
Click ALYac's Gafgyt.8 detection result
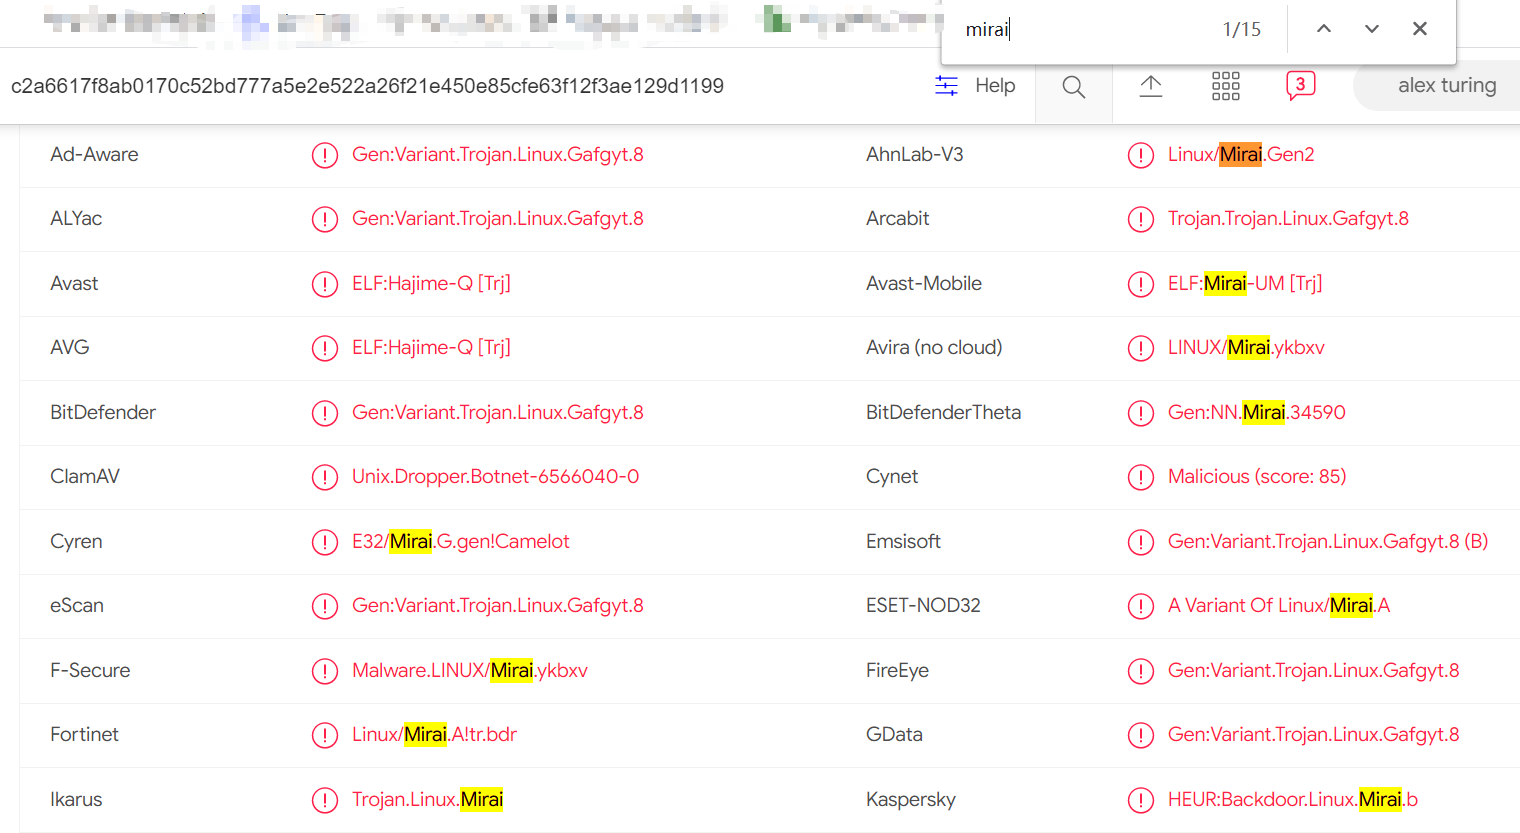pos(498,219)
